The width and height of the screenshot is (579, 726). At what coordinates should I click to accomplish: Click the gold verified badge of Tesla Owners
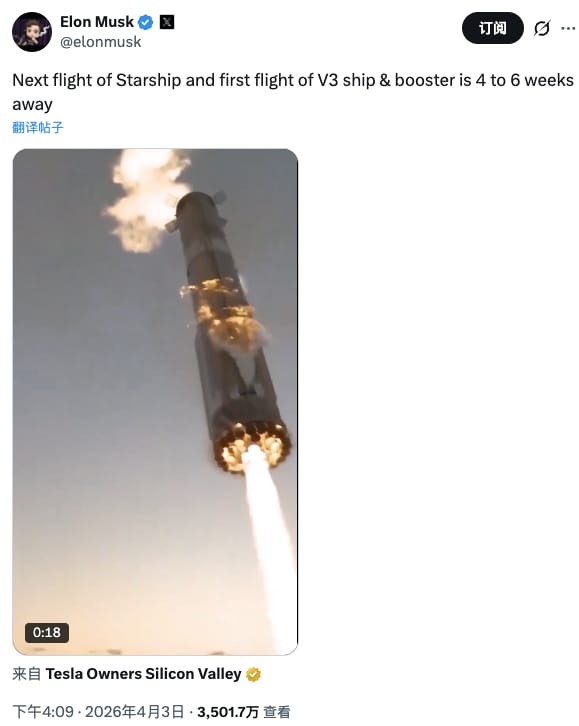[x=253, y=674]
